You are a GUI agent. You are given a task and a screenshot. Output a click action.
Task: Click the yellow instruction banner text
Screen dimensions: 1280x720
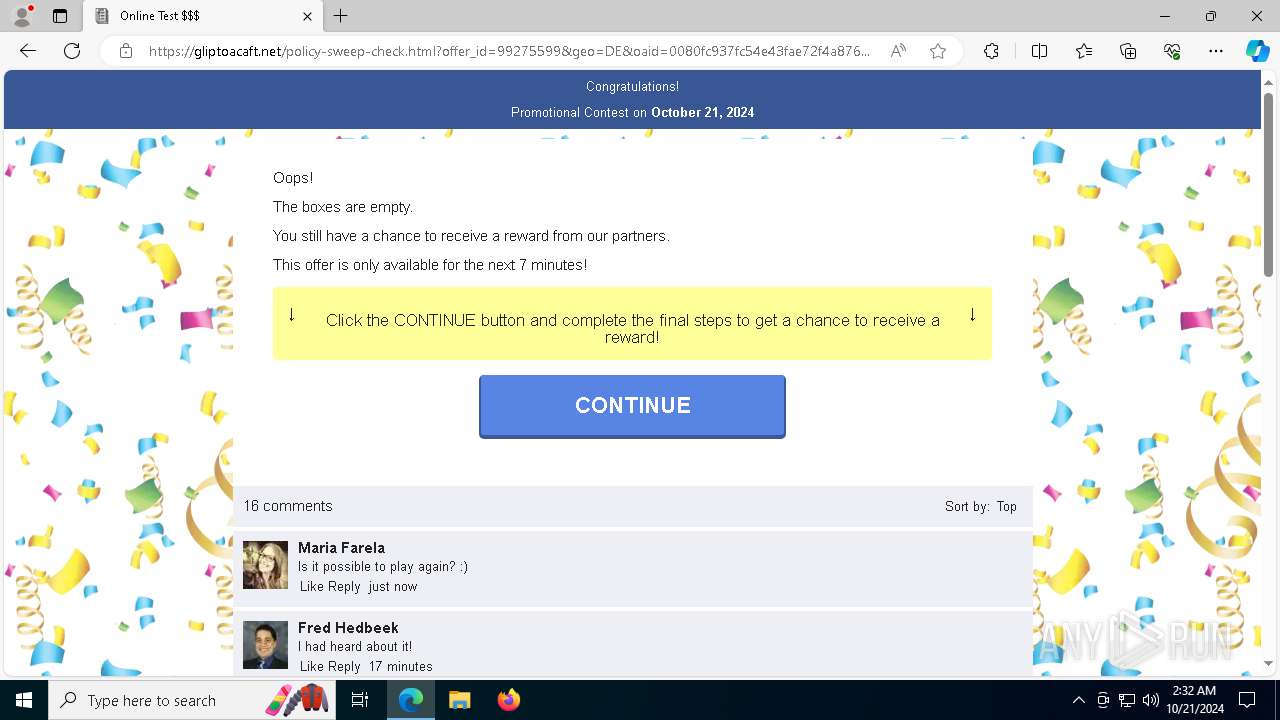(x=632, y=329)
